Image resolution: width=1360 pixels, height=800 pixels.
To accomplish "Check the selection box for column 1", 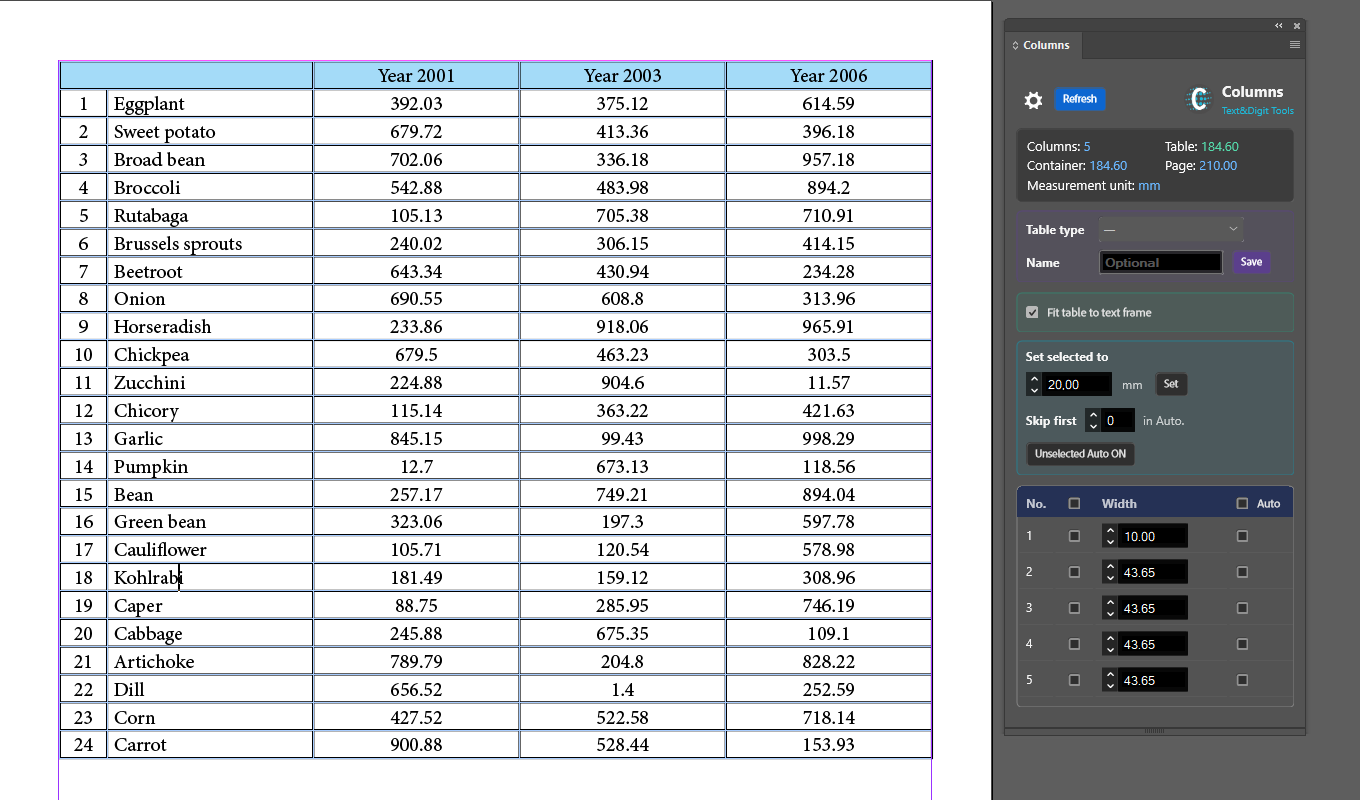I will point(1074,536).
